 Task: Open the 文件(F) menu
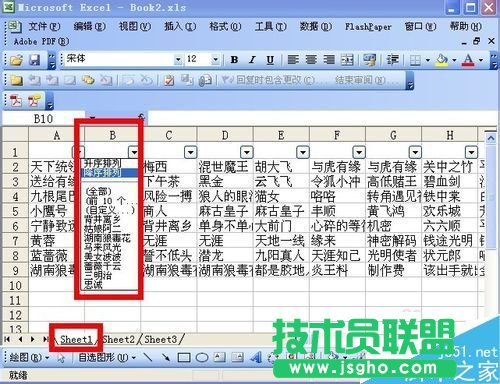tap(44, 26)
